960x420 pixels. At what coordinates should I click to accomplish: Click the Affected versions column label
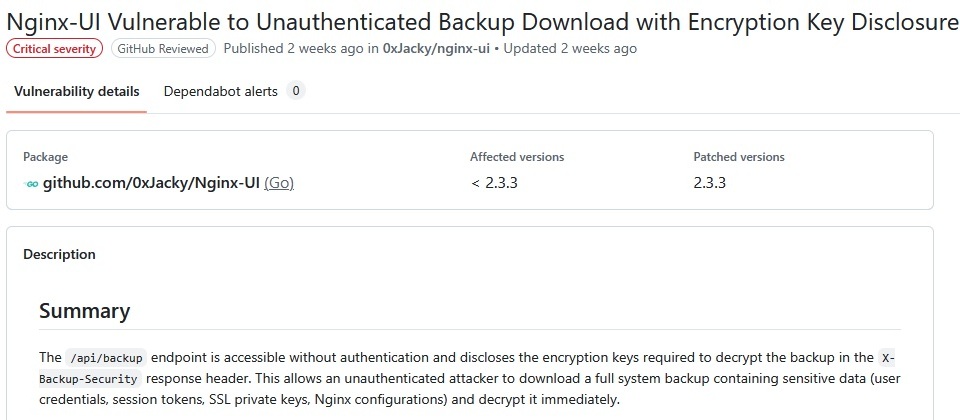pyautogui.click(x=517, y=157)
